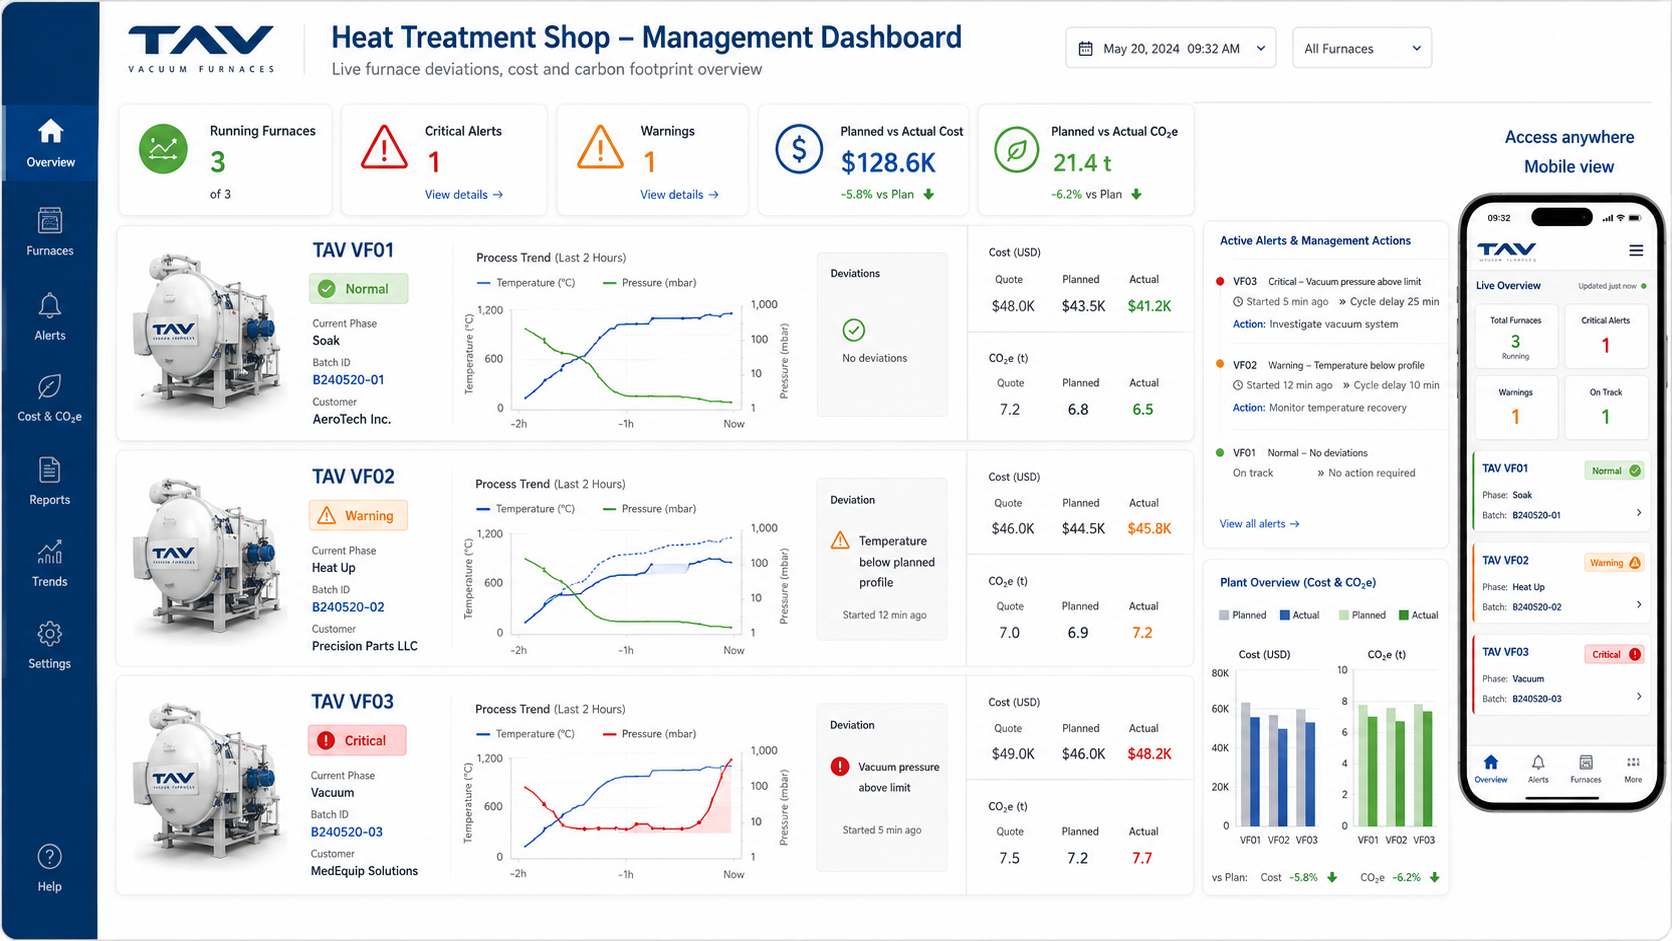The height and width of the screenshot is (941, 1672).
Task: Click View details under Critical Alerts
Action: (x=464, y=195)
